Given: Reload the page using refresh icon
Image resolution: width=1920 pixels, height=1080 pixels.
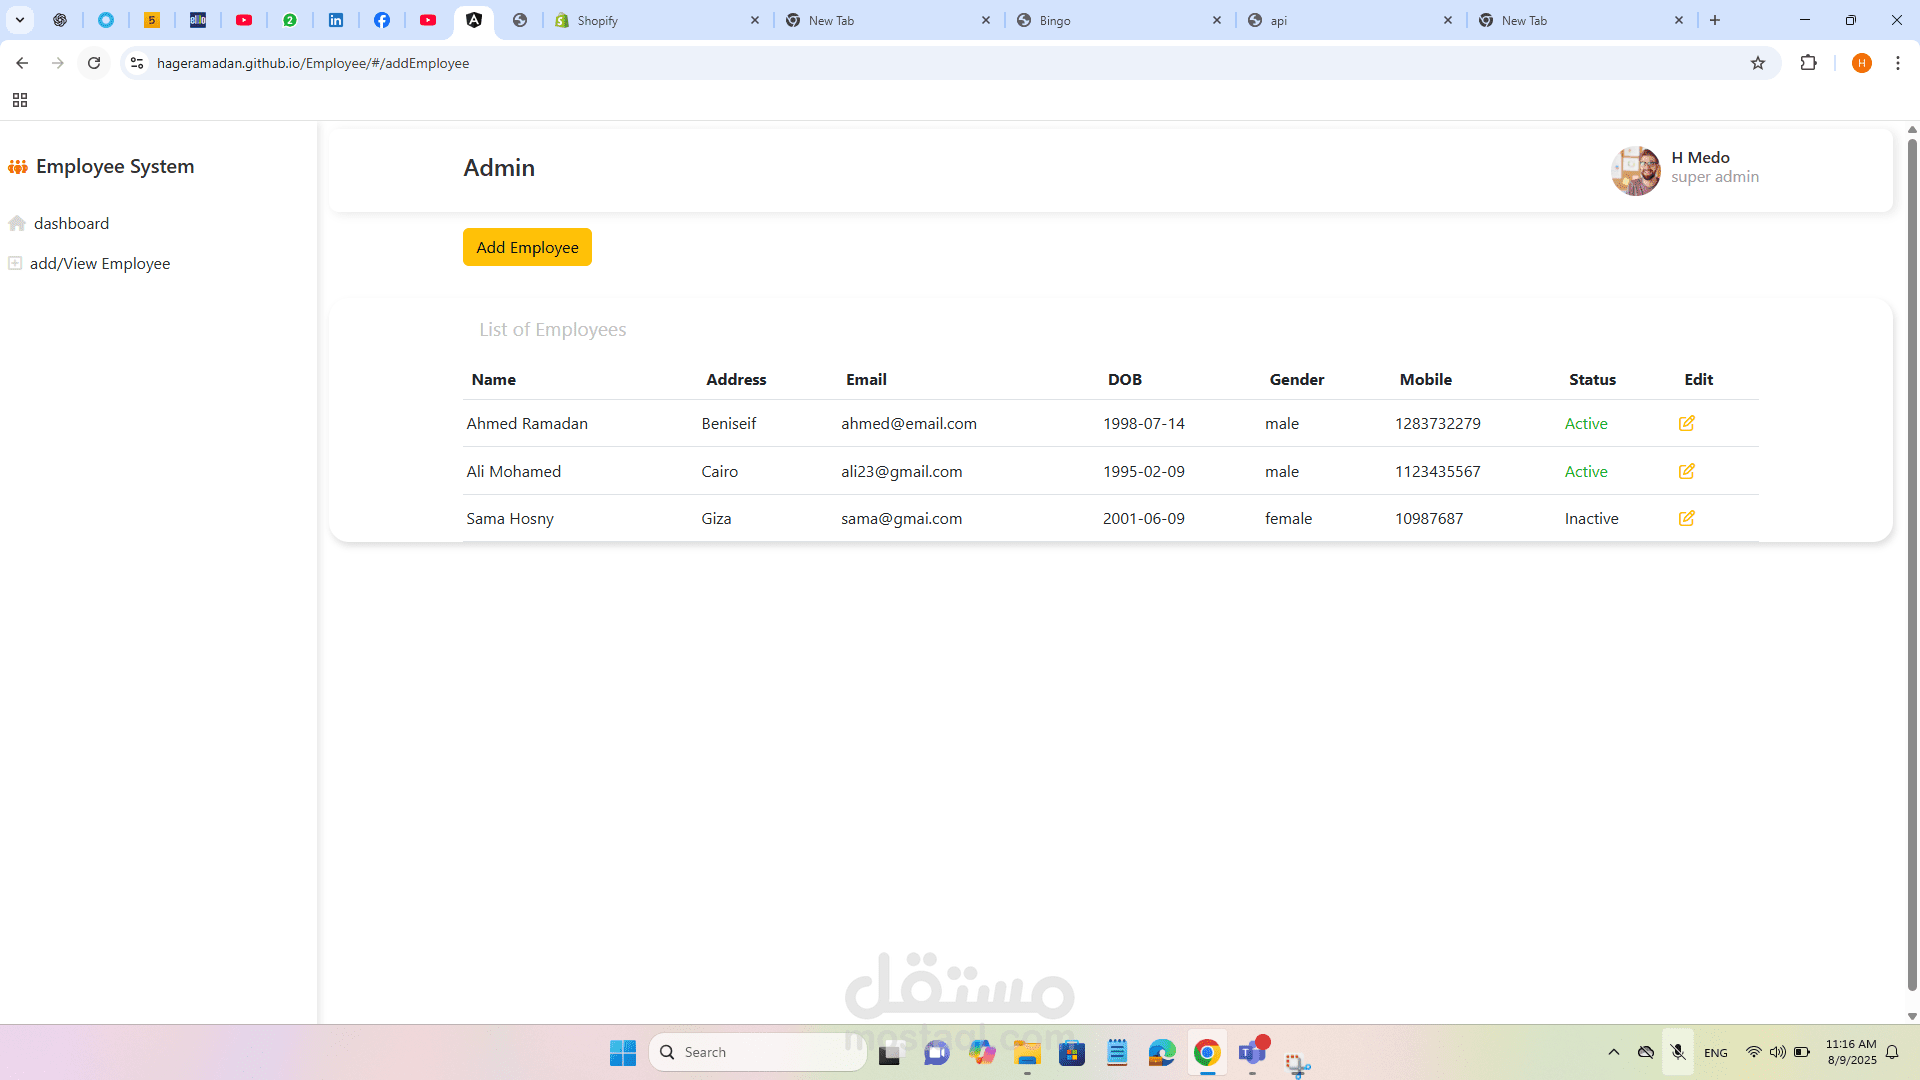Looking at the screenshot, I should 94,63.
